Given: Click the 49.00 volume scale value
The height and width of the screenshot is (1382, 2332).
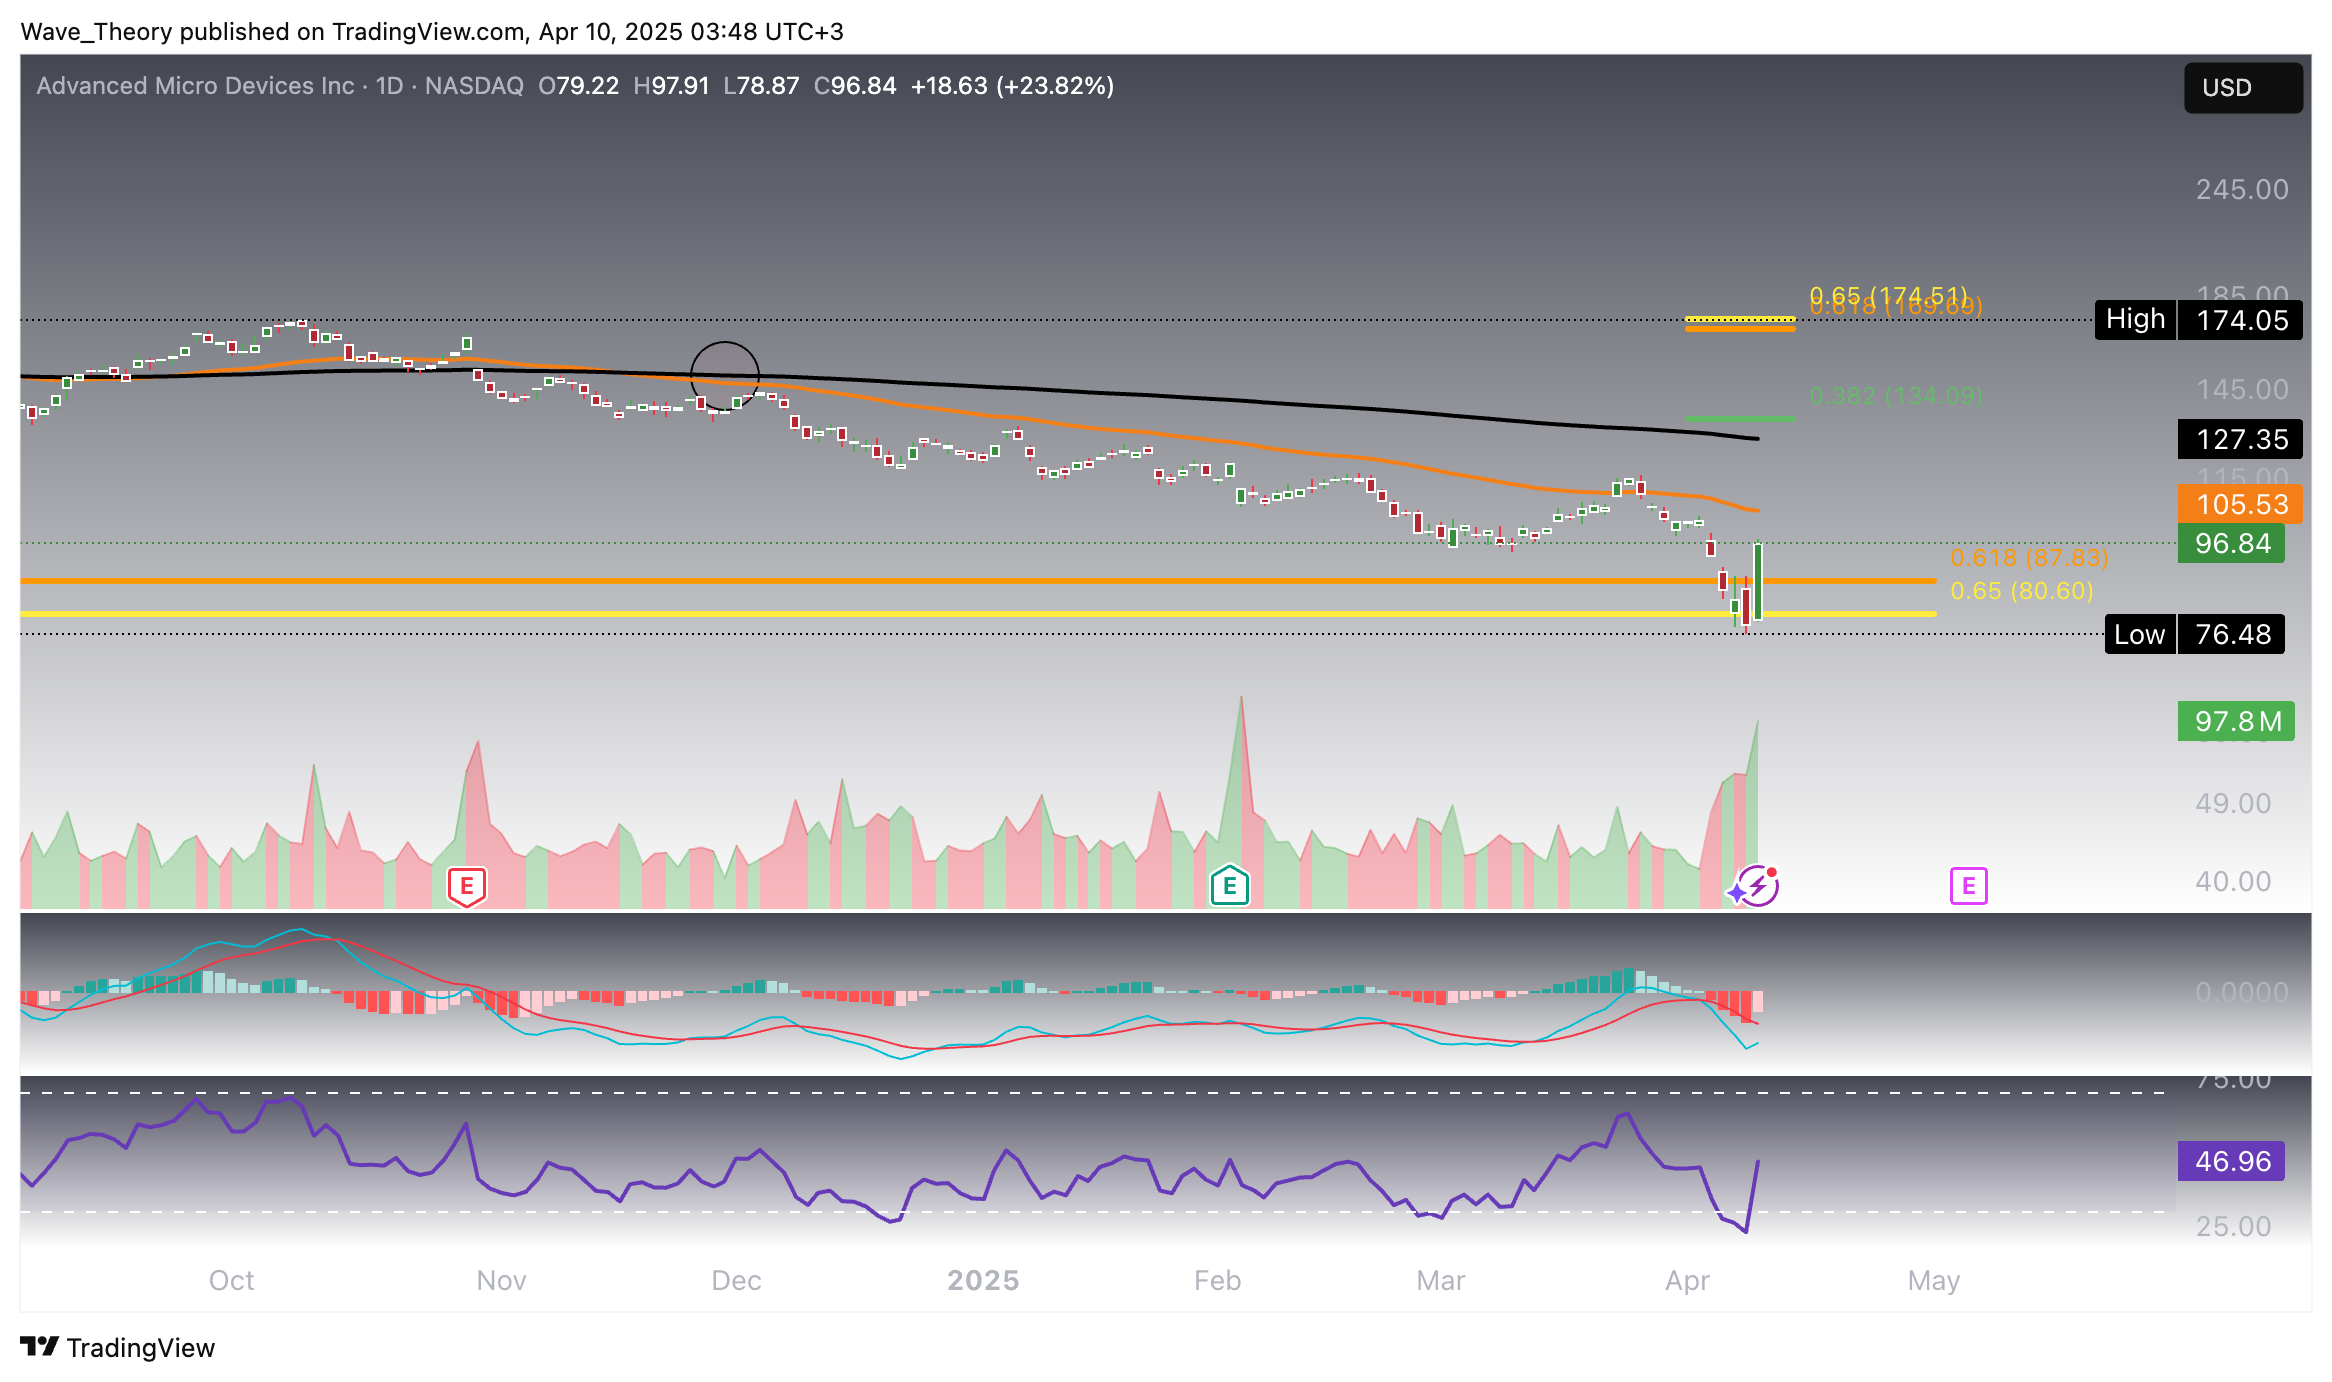Looking at the screenshot, I should [x=2233, y=803].
